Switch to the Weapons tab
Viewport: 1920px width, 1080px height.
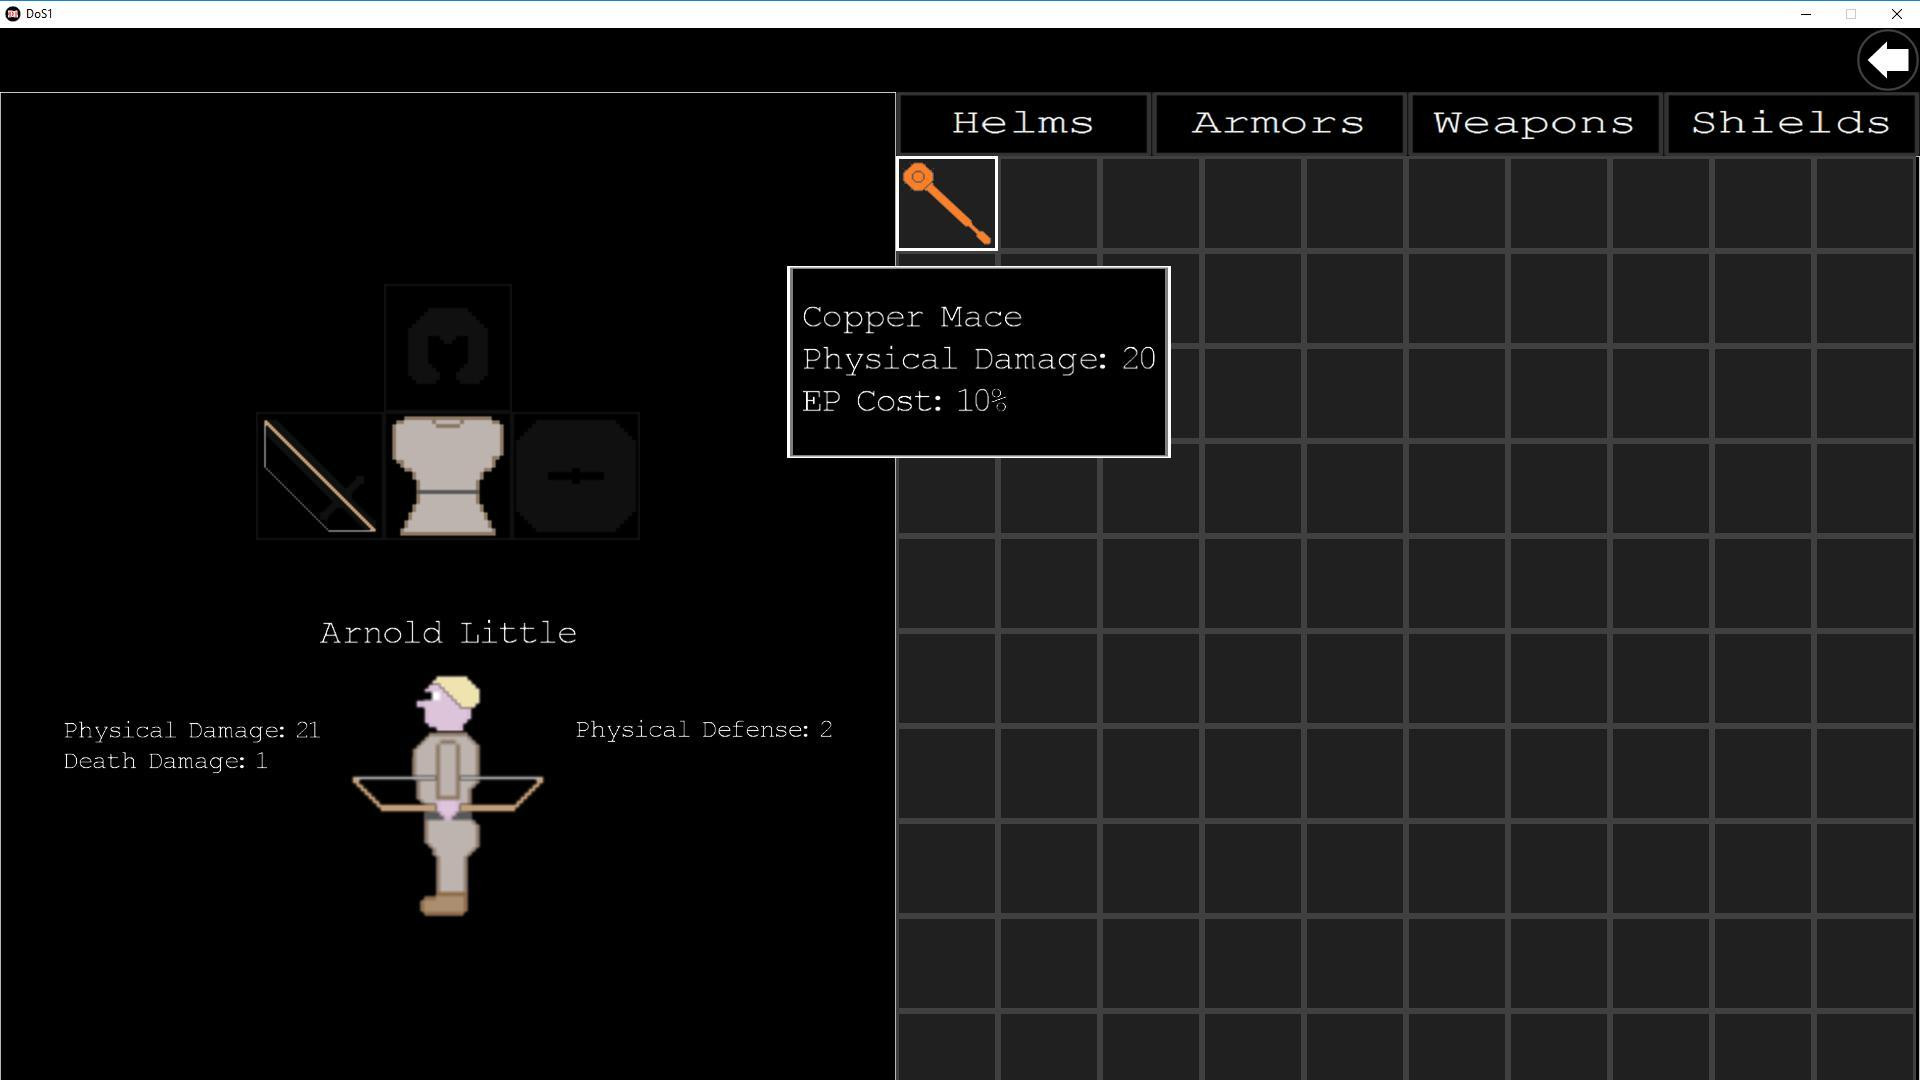point(1535,124)
